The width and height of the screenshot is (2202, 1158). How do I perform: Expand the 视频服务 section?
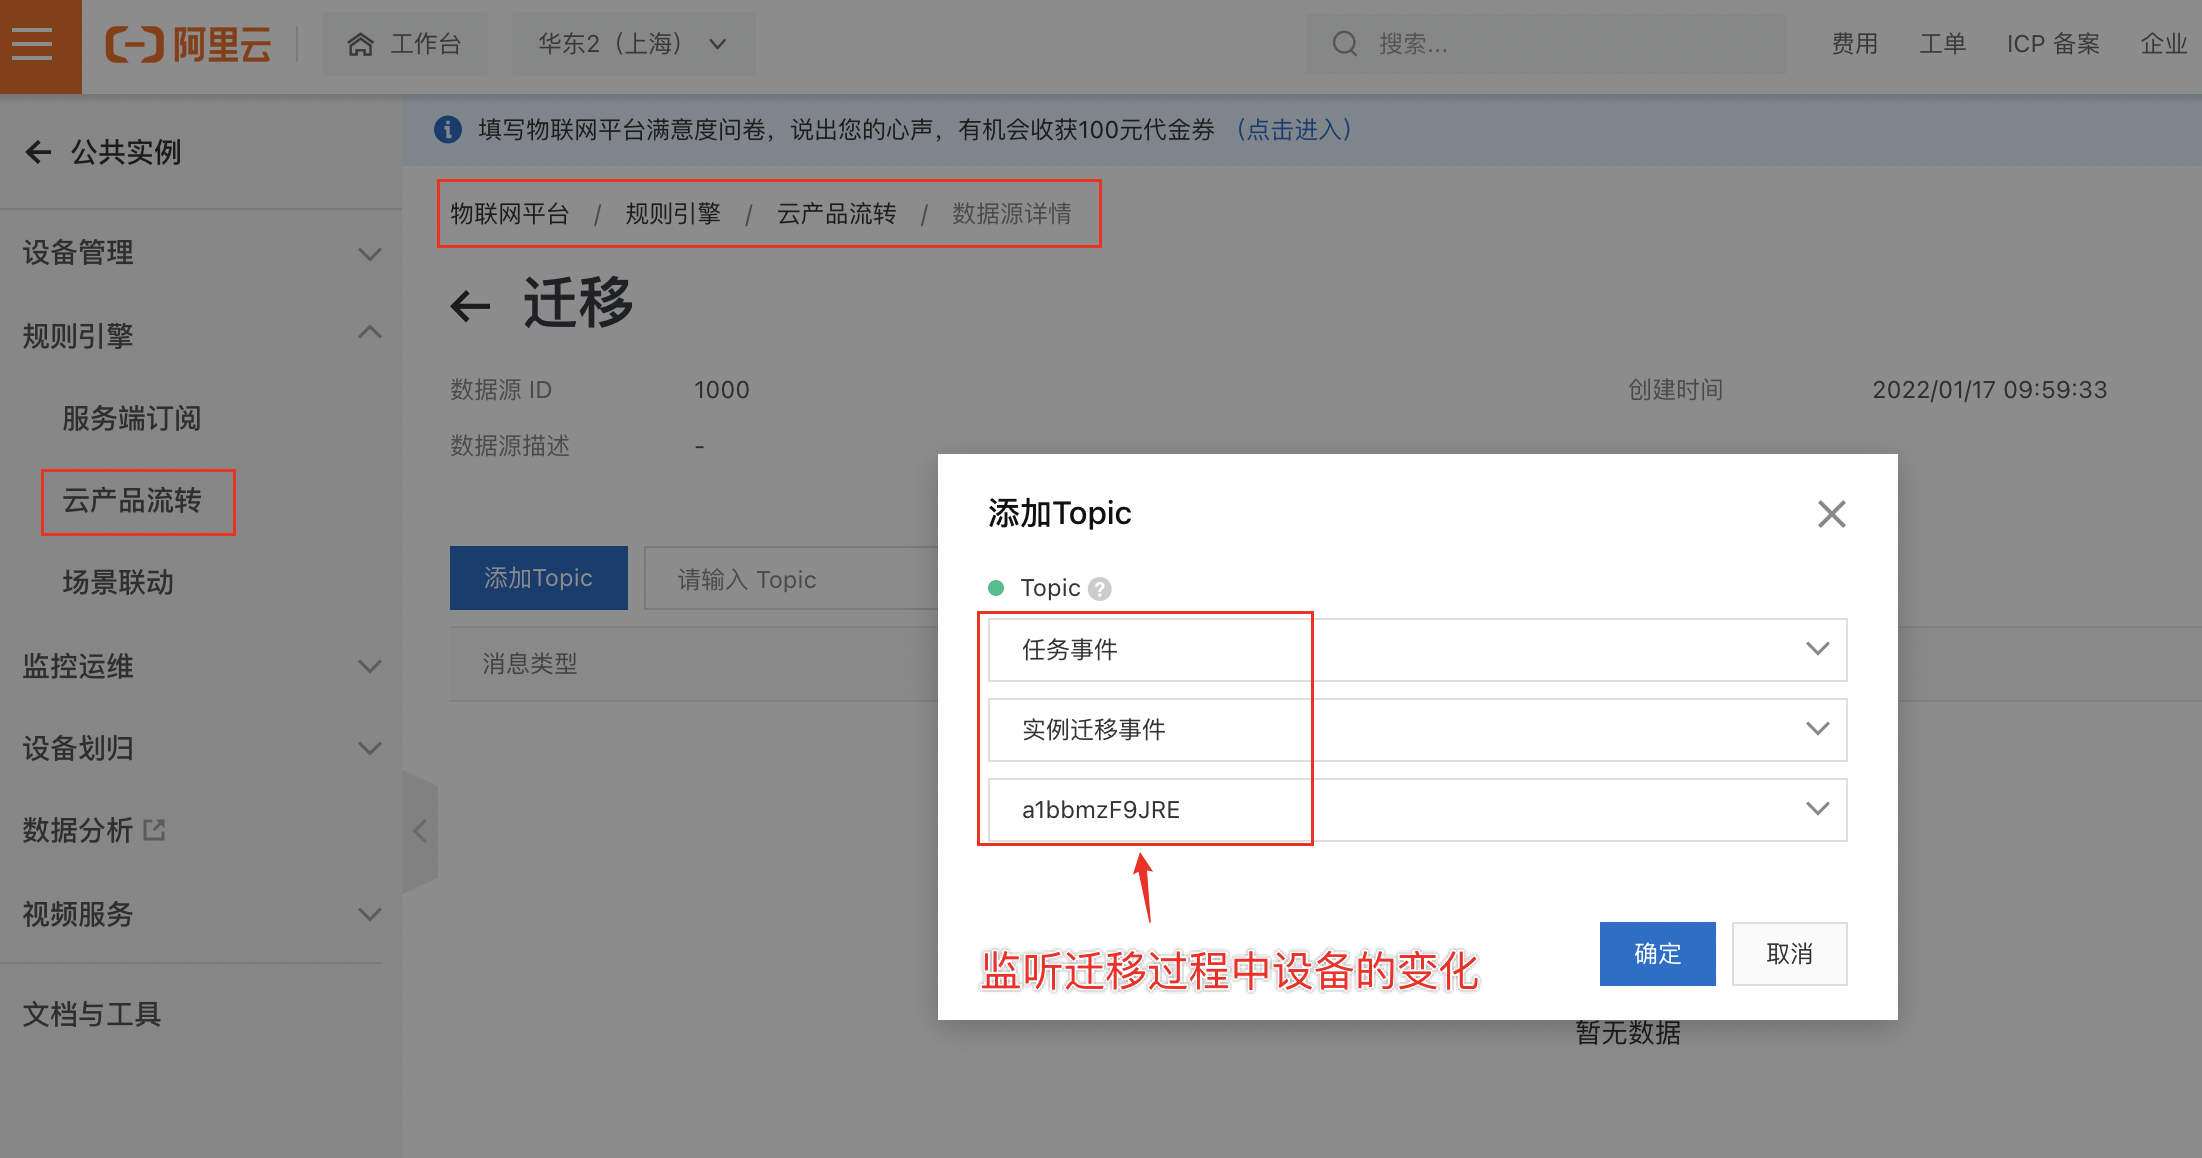point(201,914)
